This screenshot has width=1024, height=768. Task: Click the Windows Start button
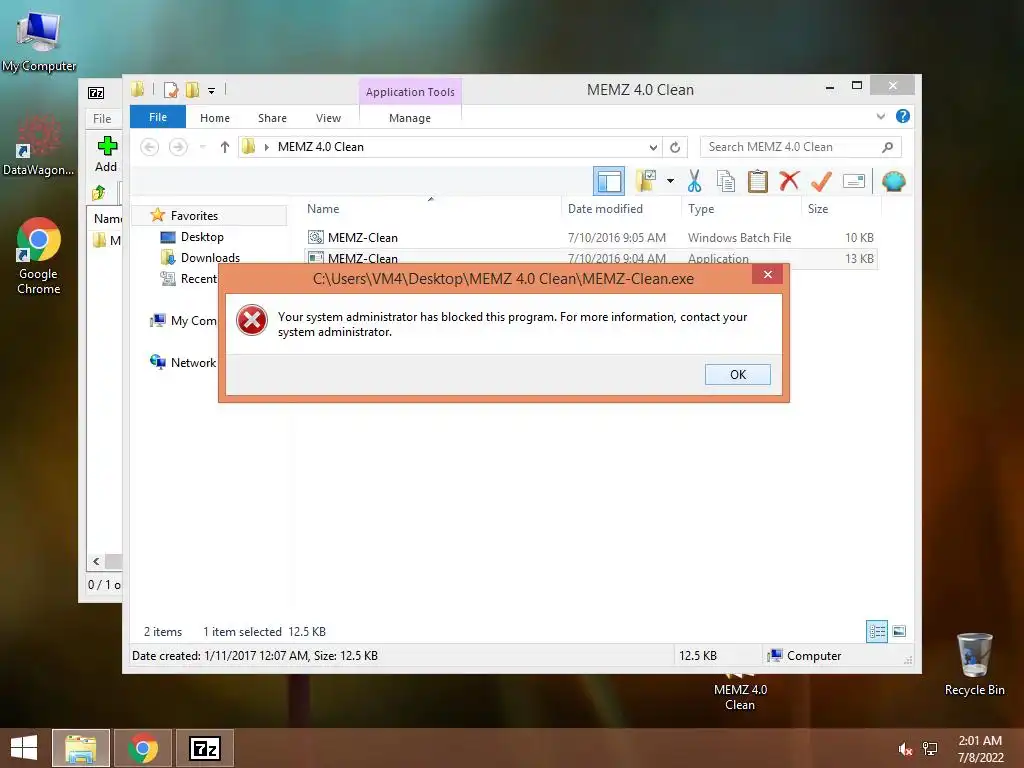coord(24,748)
